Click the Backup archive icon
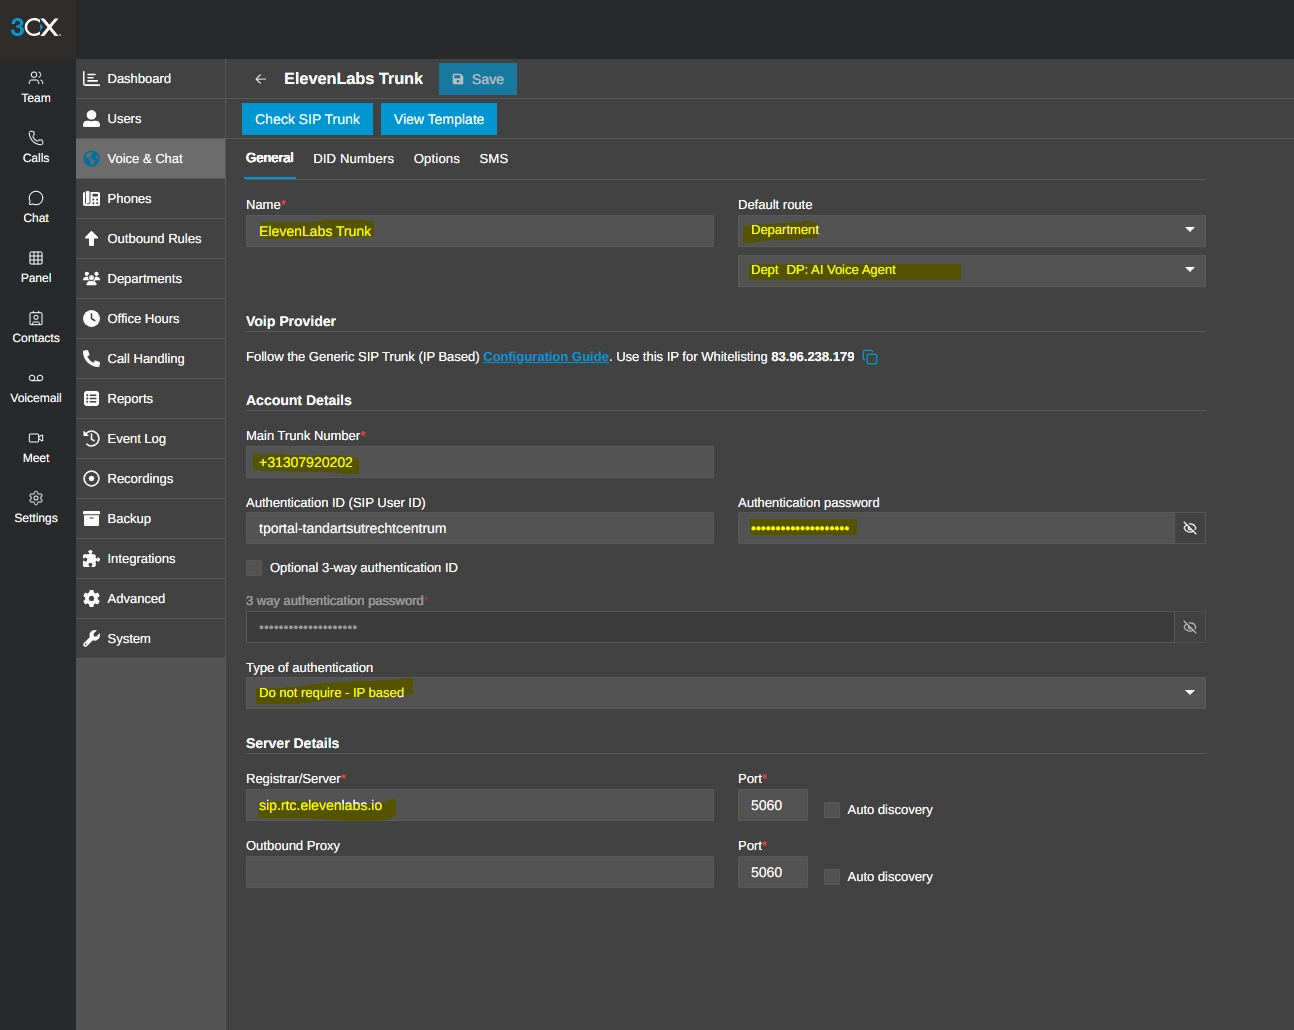 pos(91,518)
